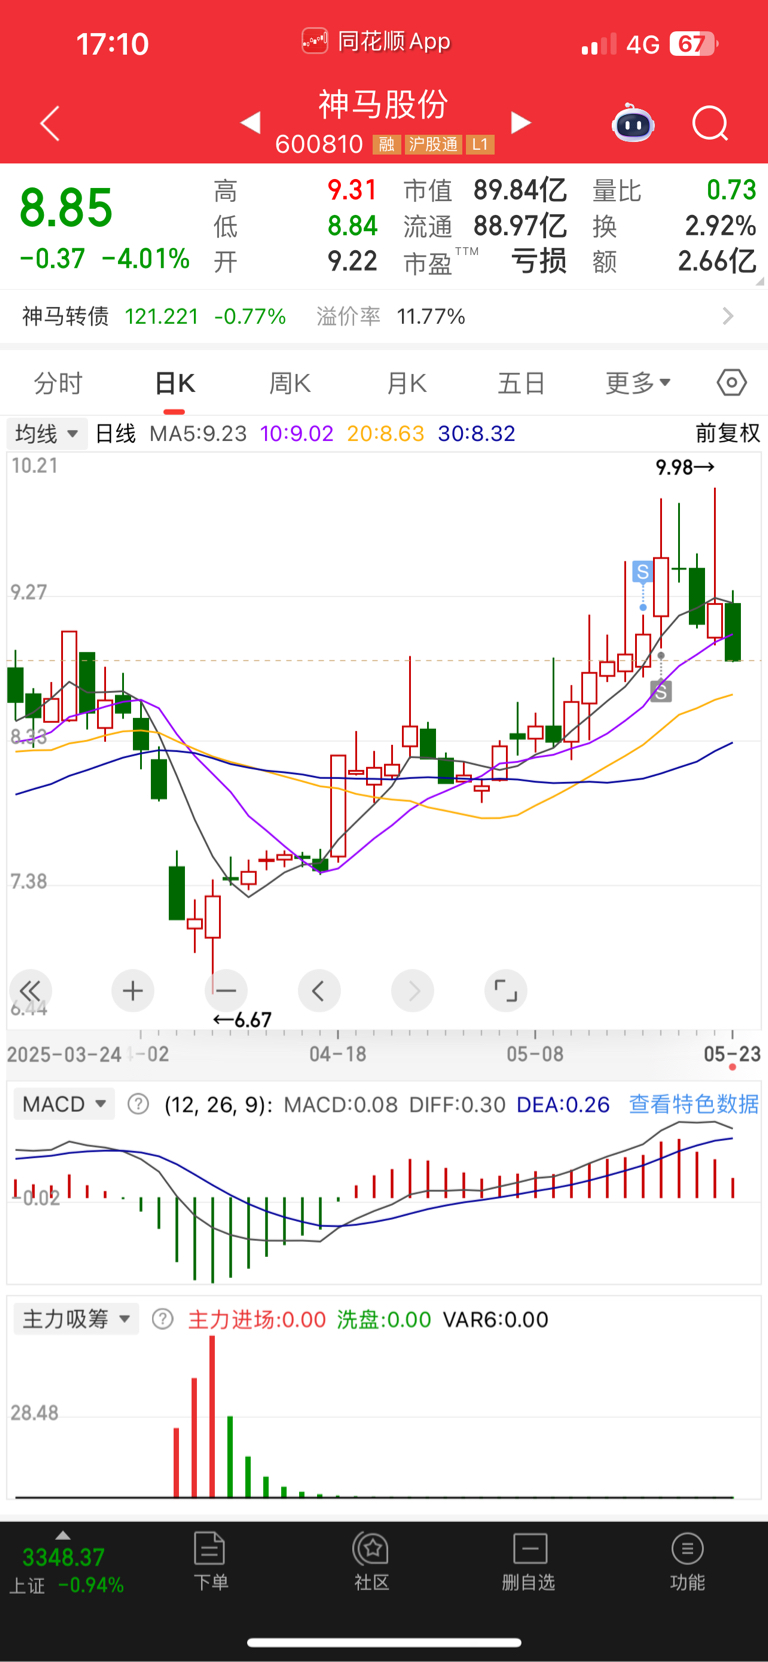Screen dimensions: 768x1662
Task: Tap low price label 6.67
Action: click(x=242, y=1020)
